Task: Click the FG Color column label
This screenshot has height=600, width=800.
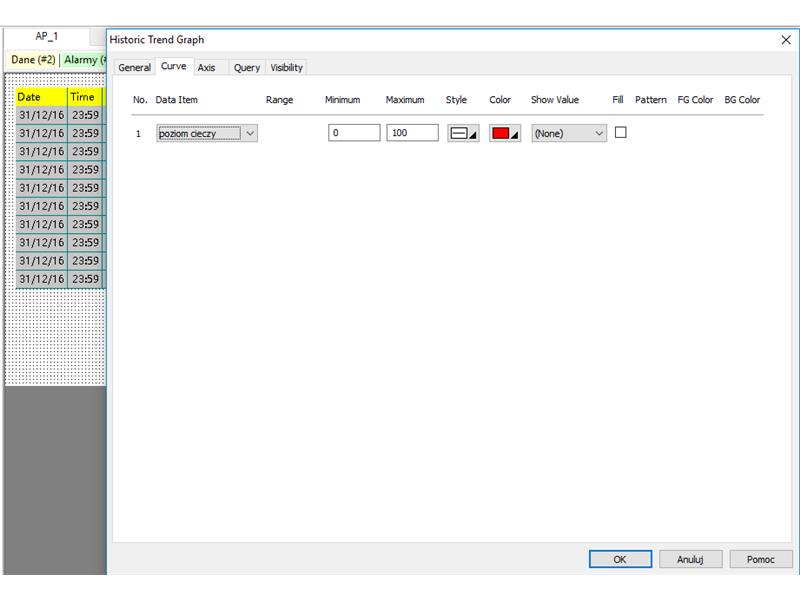Action: click(695, 99)
